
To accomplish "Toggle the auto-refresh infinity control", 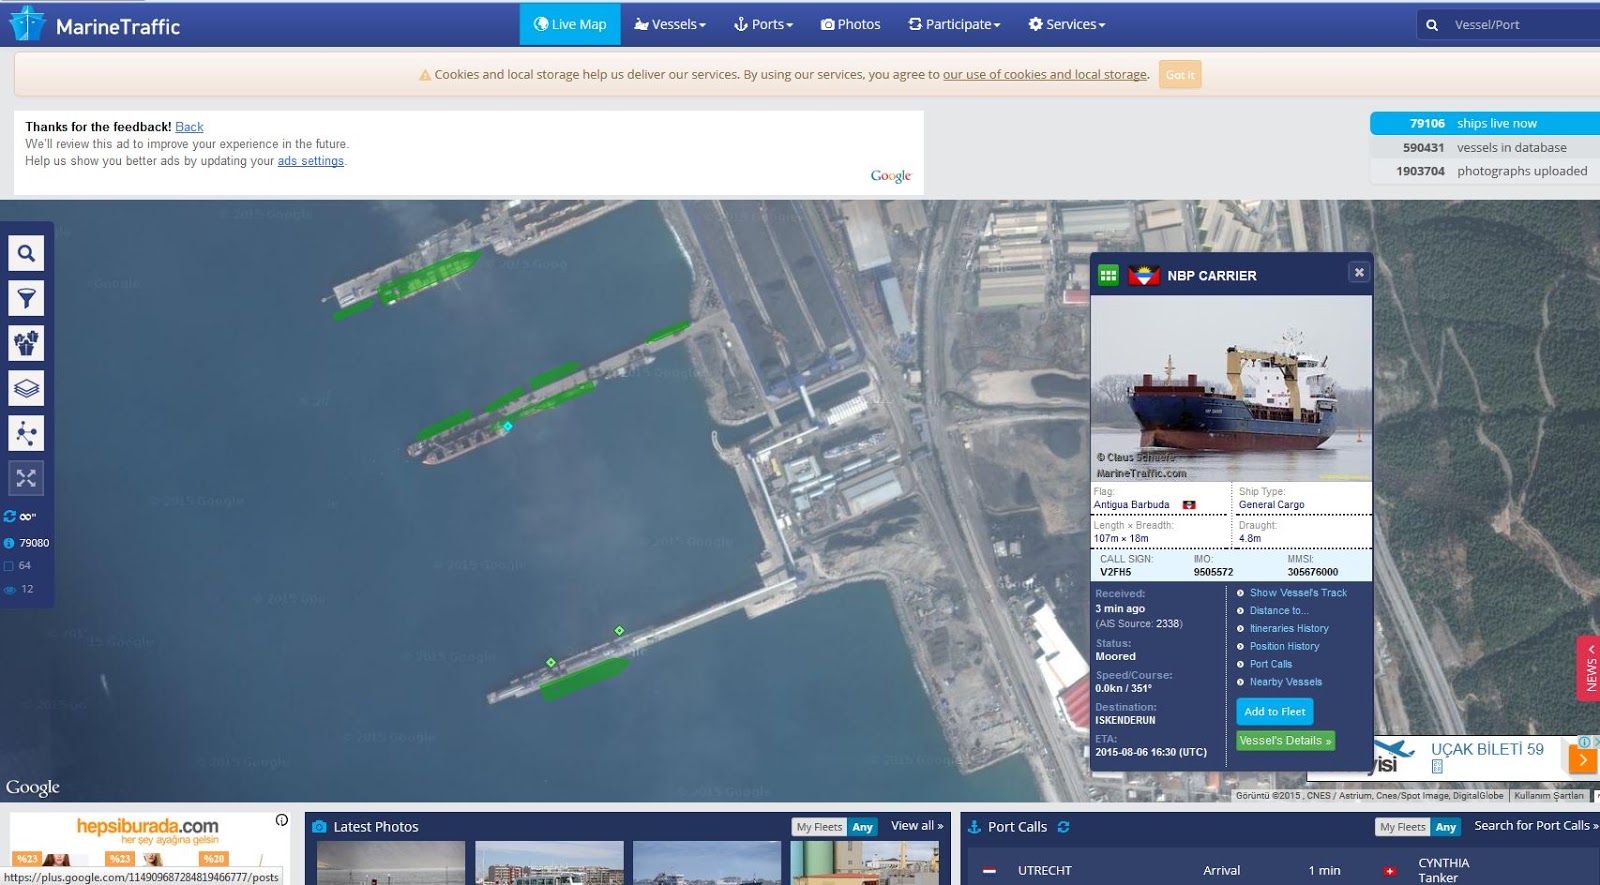I will [x=20, y=516].
